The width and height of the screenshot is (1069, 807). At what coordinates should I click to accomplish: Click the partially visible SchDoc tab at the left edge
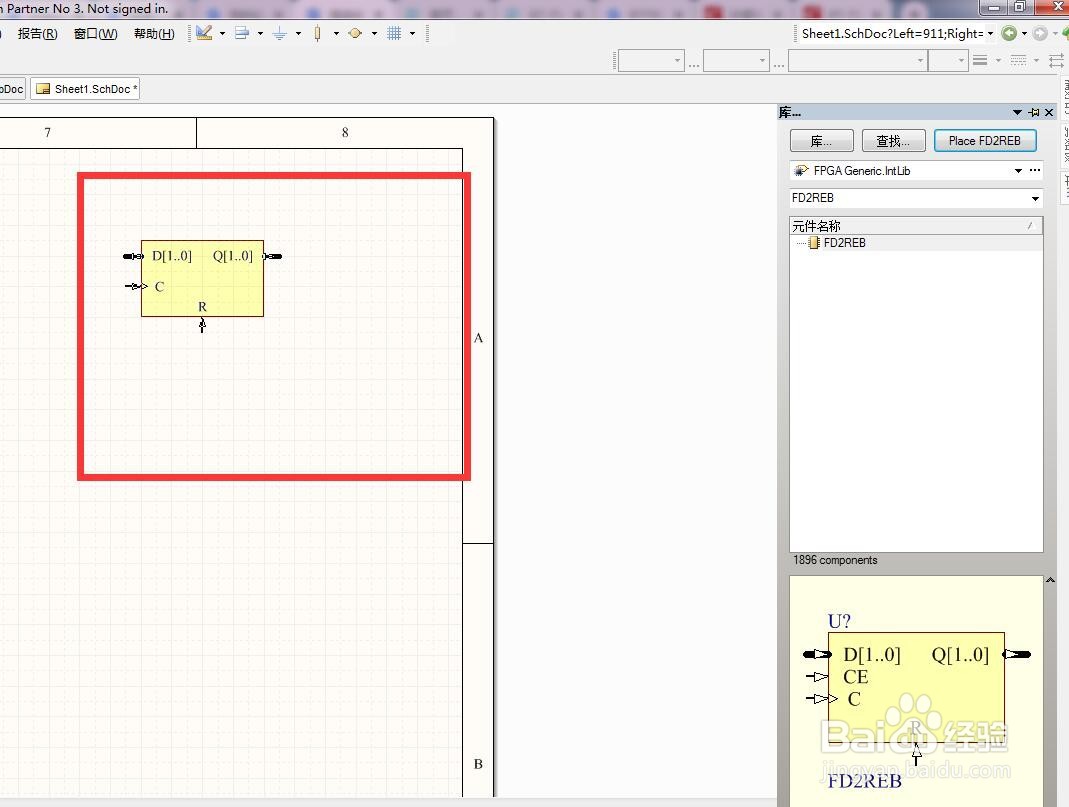click(12, 89)
